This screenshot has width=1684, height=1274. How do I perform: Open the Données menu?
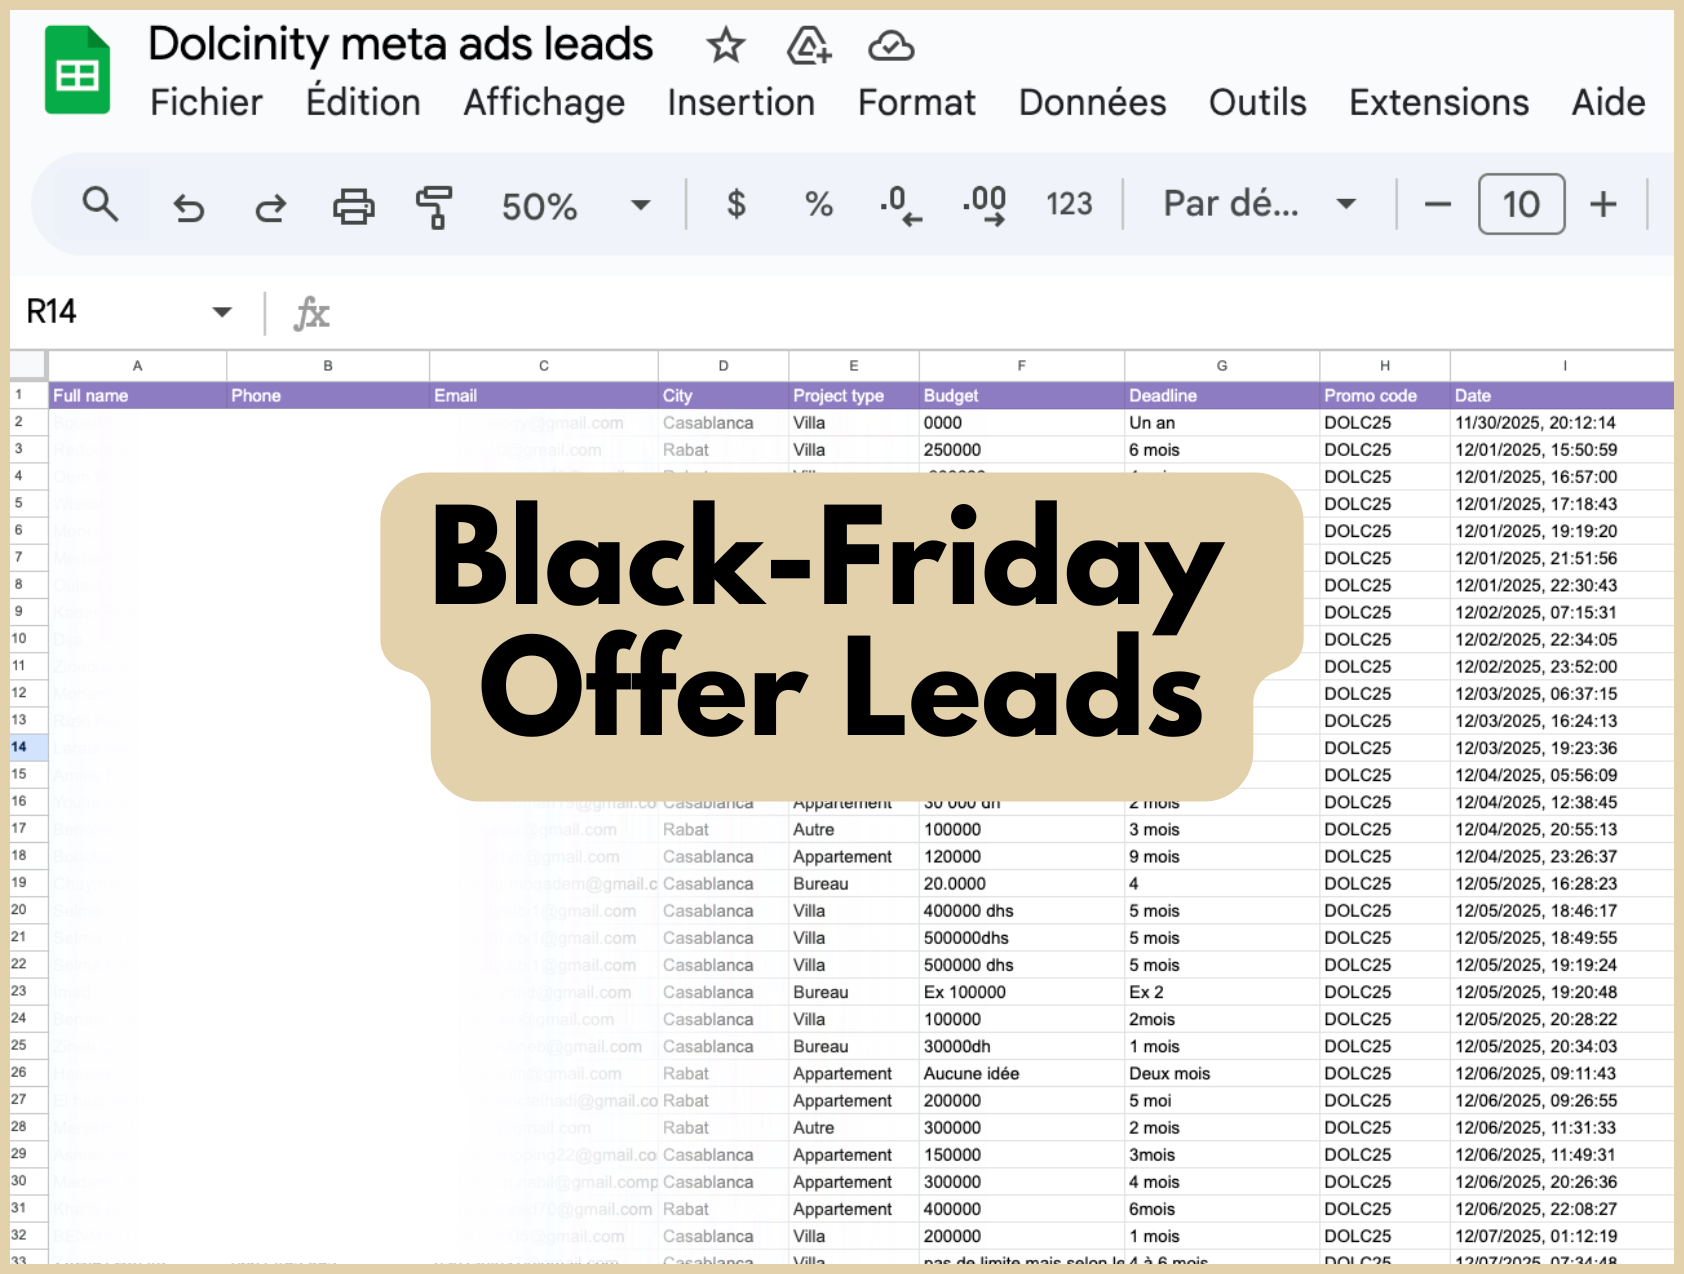point(1092,103)
